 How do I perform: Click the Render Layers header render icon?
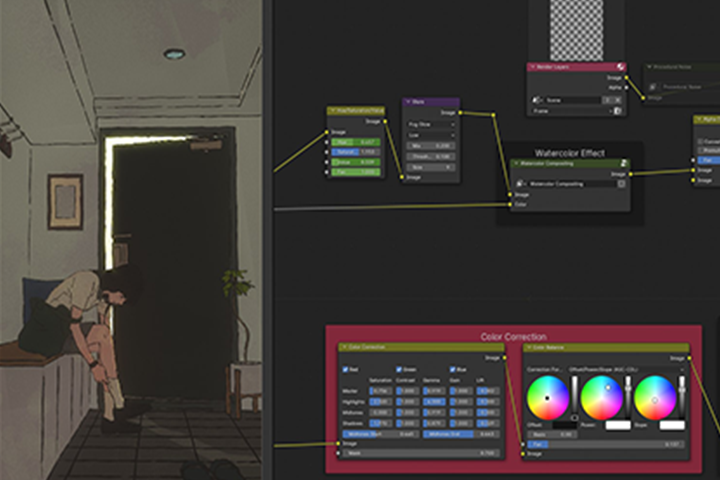(620, 67)
